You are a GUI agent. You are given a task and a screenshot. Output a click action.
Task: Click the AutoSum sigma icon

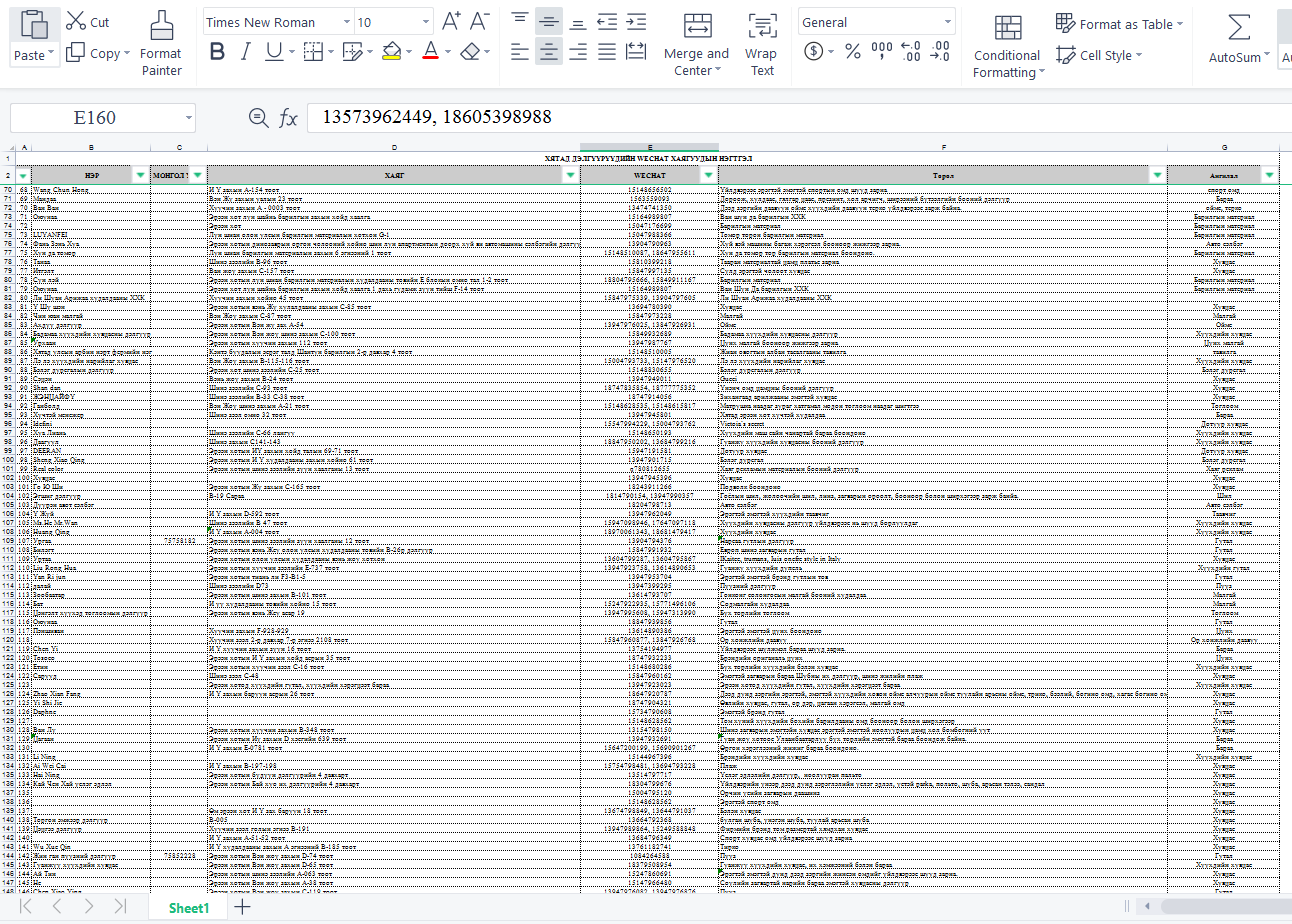(1239, 26)
